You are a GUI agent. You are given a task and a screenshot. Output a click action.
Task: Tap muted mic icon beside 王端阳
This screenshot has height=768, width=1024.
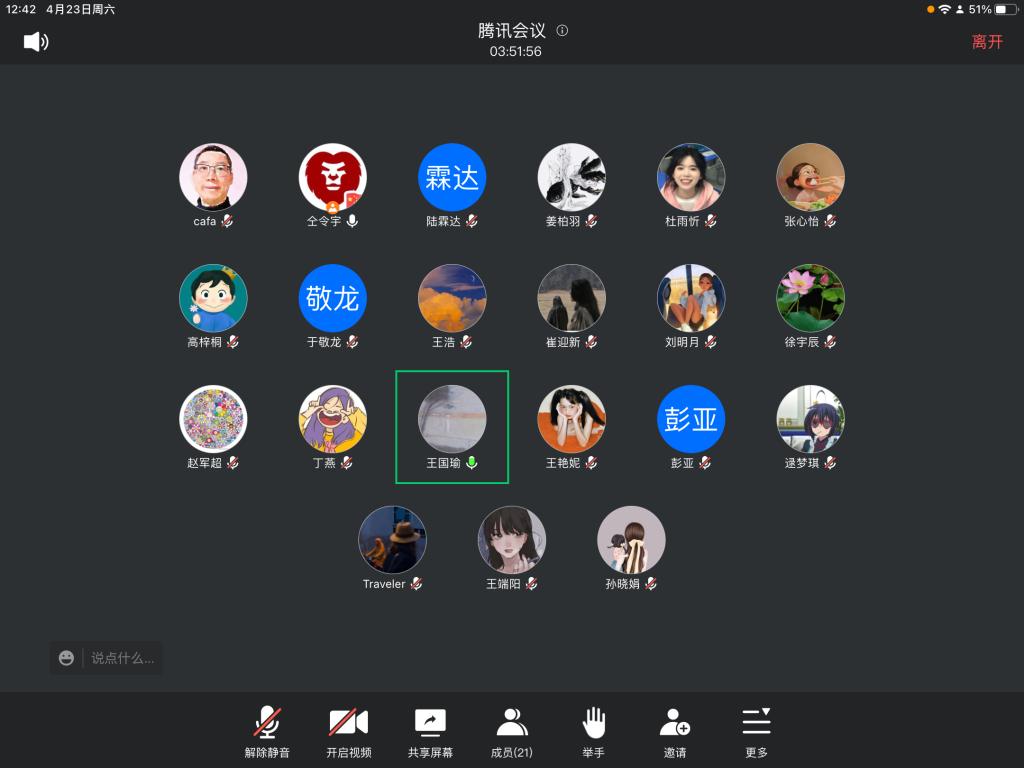click(x=532, y=583)
